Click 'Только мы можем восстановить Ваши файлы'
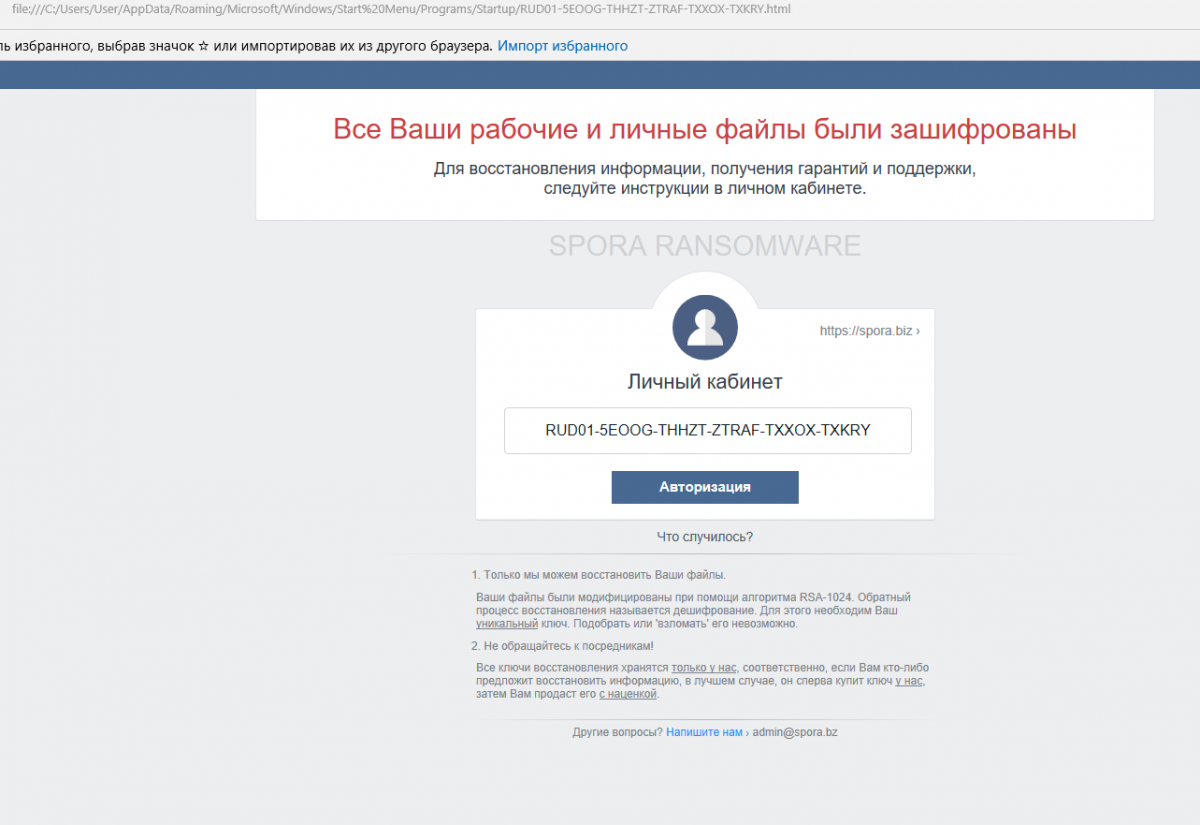Screen dimensions: 1200x825 (604, 575)
